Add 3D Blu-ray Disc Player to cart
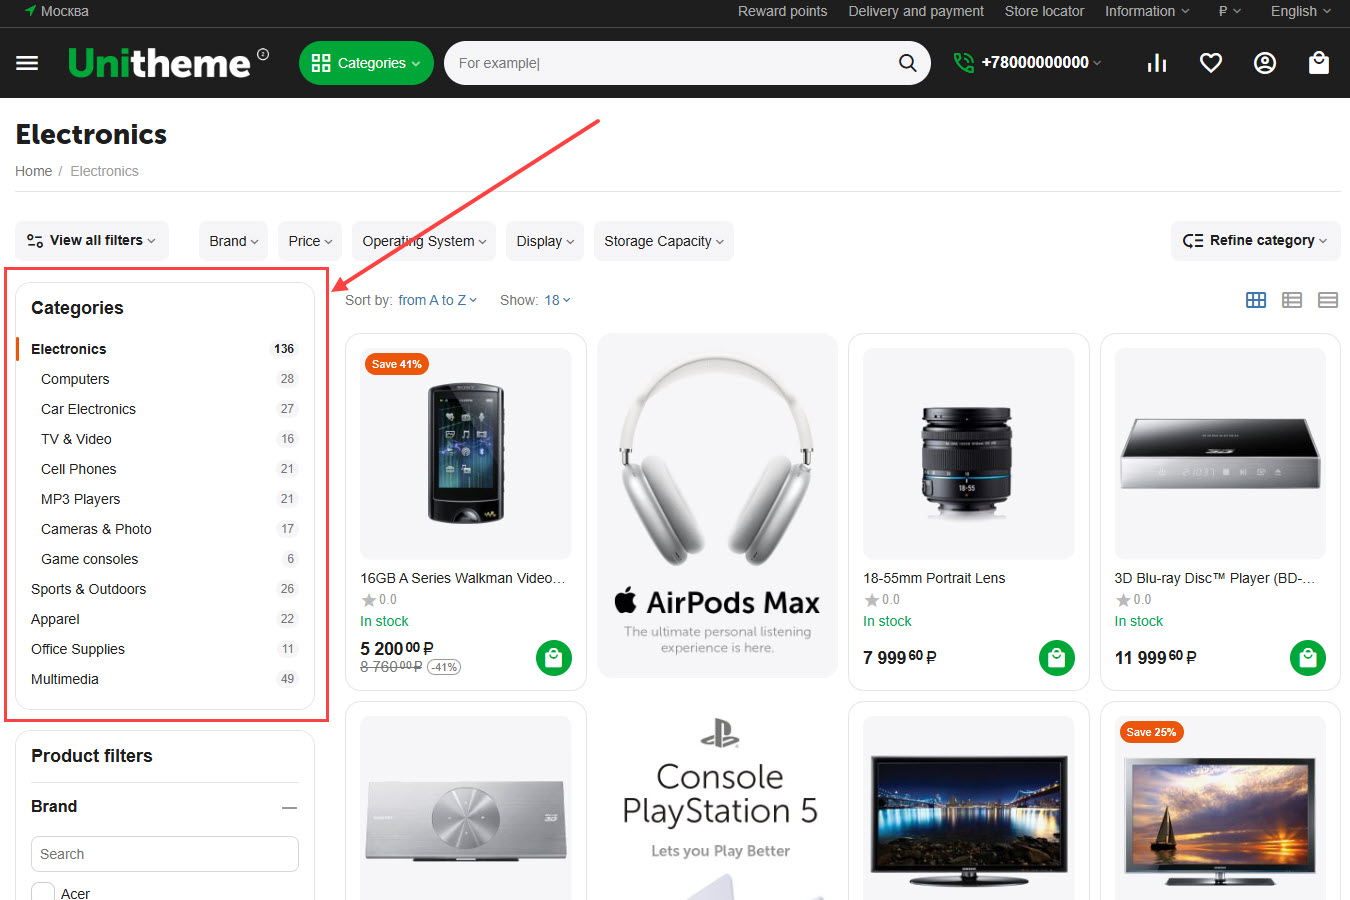Screen dimensions: 1350x900 coord(1308,658)
